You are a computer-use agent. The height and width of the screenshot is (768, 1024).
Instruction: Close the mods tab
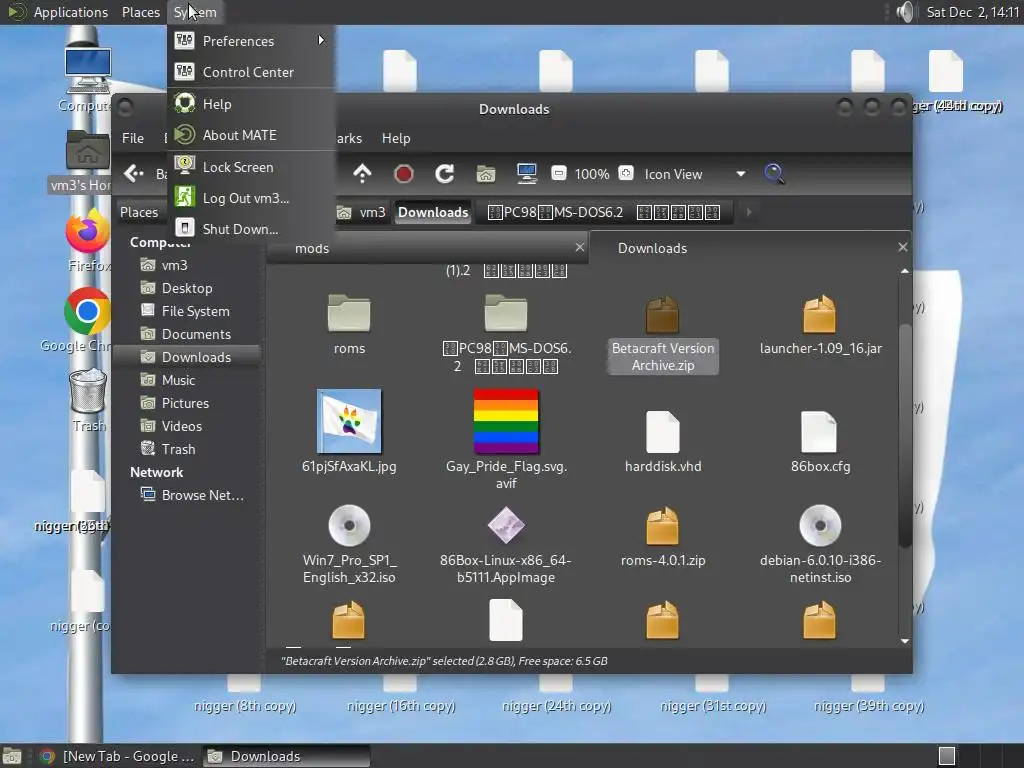point(579,247)
